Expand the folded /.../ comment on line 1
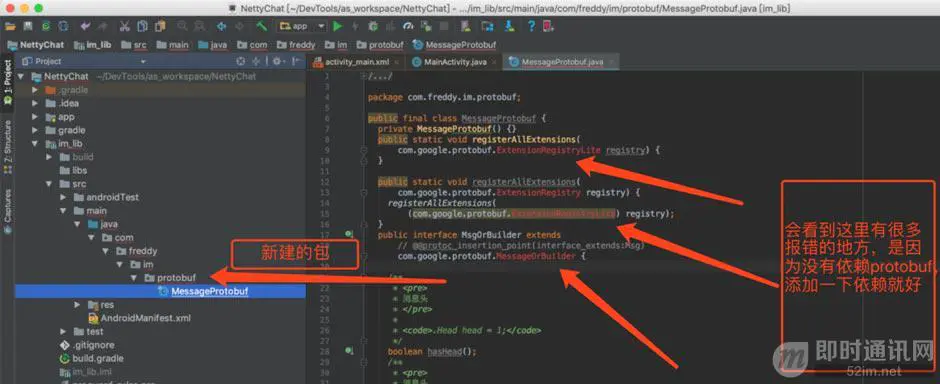Image resolution: width=940 pixels, height=384 pixels. click(363, 77)
